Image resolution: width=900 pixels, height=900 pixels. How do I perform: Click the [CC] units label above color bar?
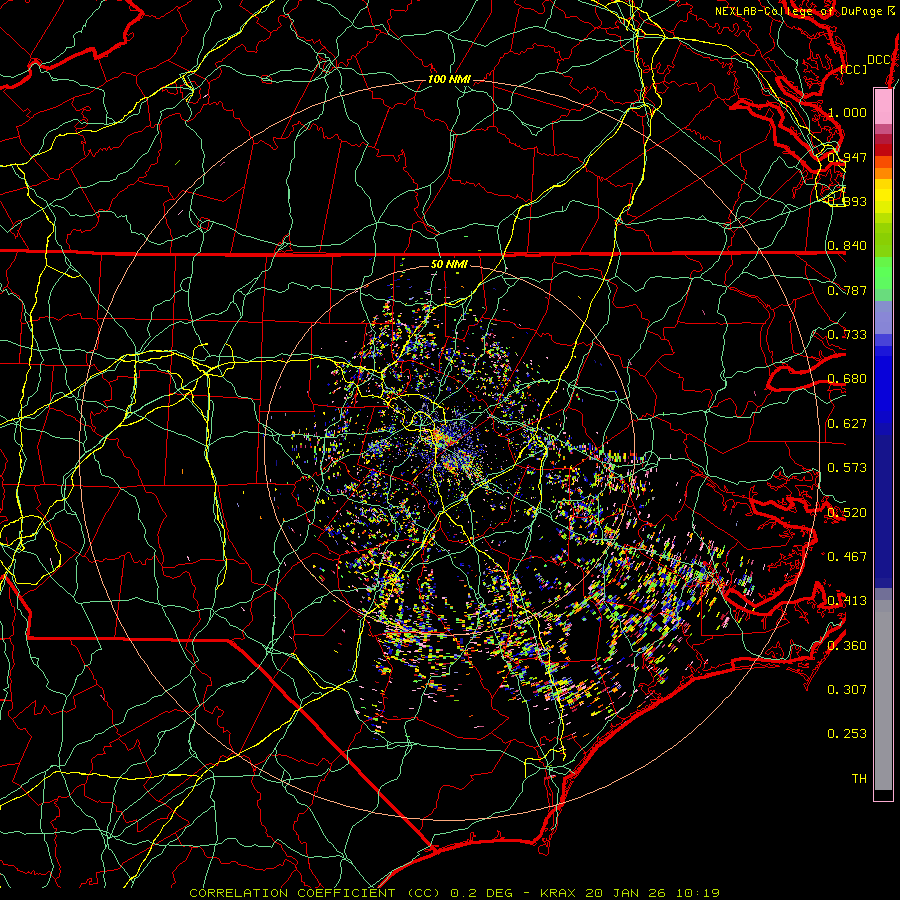pyautogui.click(x=854, y=69)
